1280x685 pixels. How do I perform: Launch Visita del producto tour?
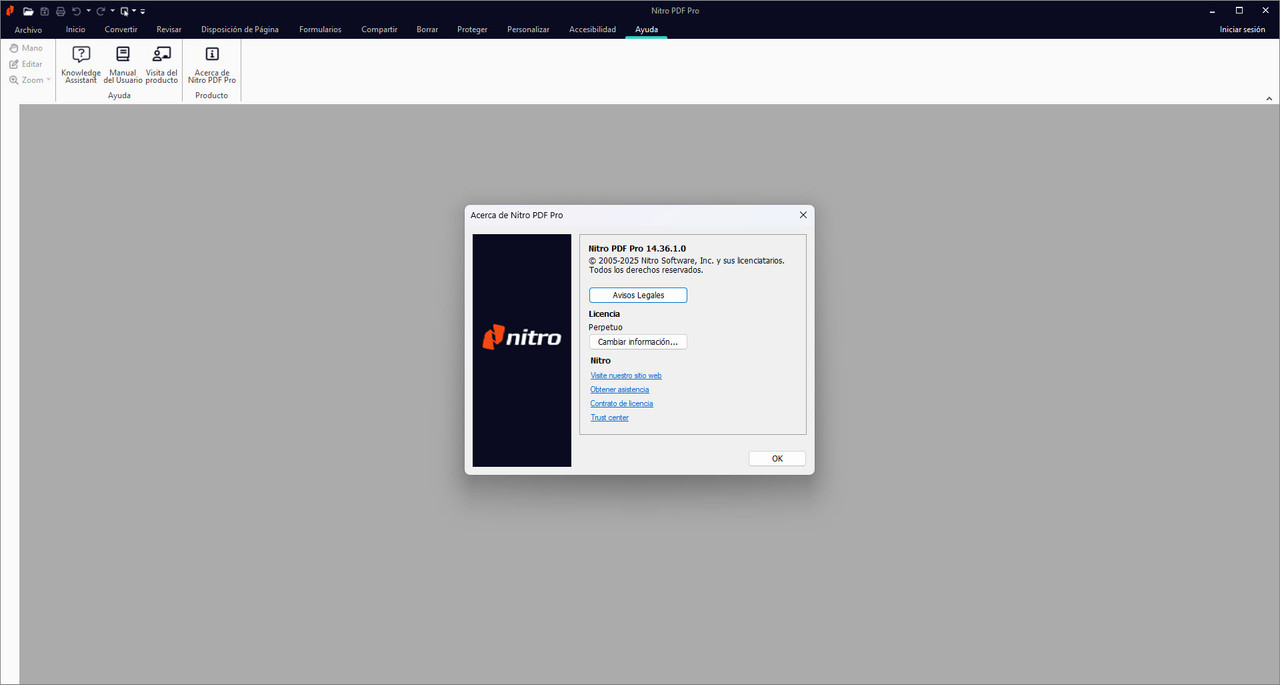click(162, 65)
